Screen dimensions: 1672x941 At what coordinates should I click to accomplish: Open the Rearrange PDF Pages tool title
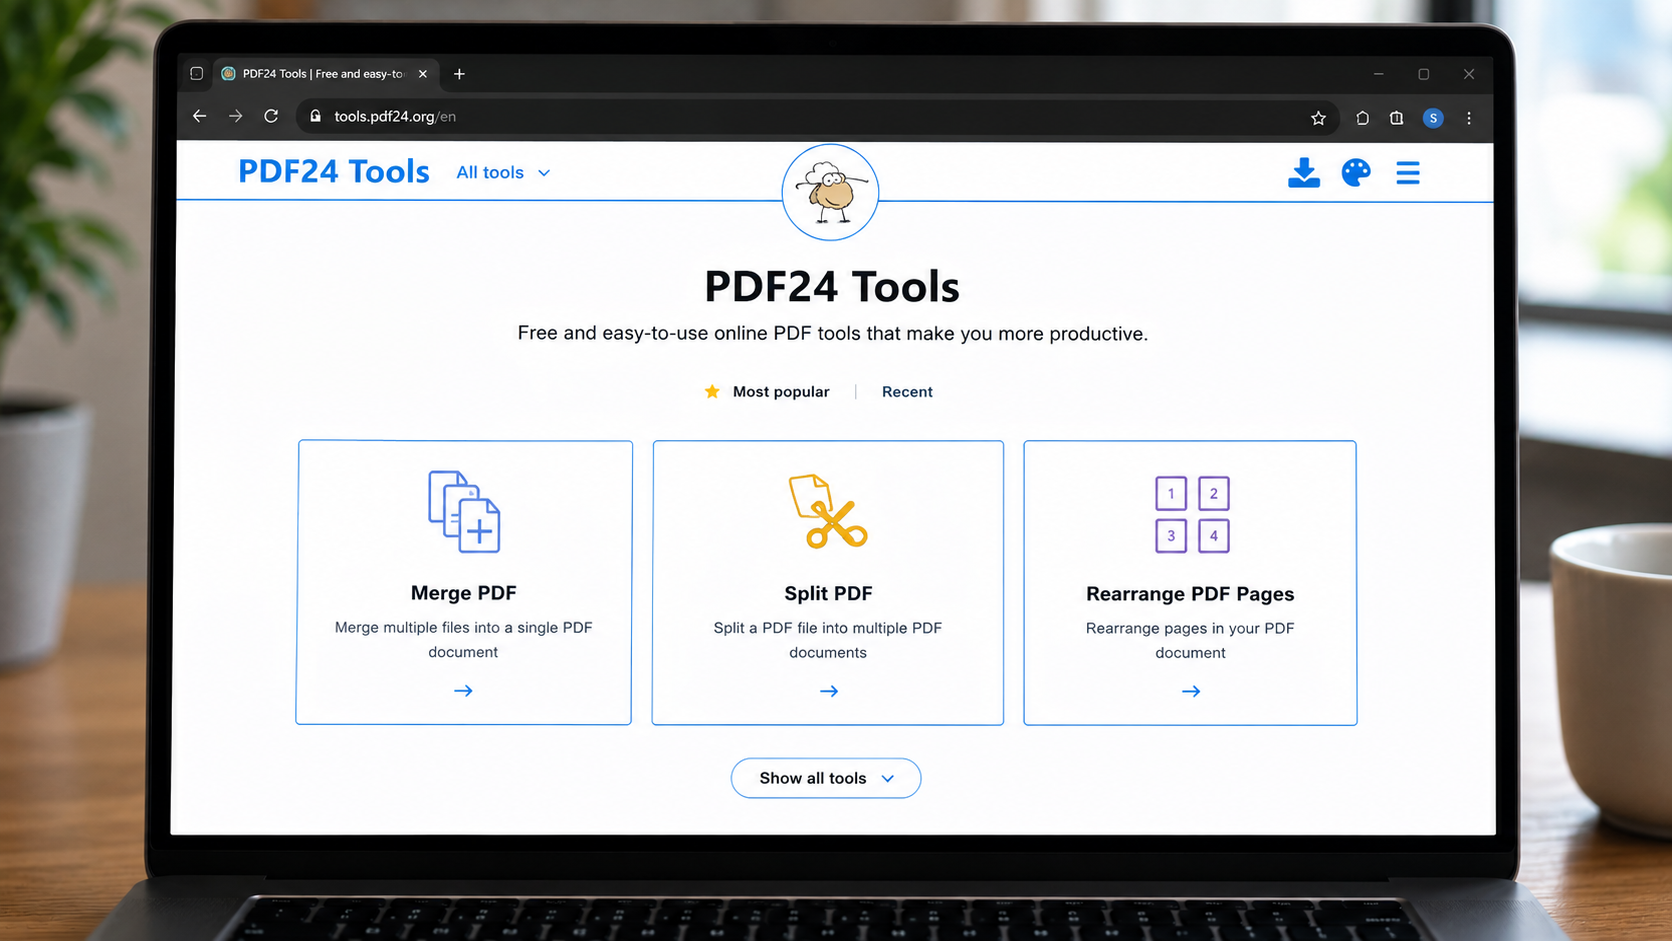coord(1190,594)
